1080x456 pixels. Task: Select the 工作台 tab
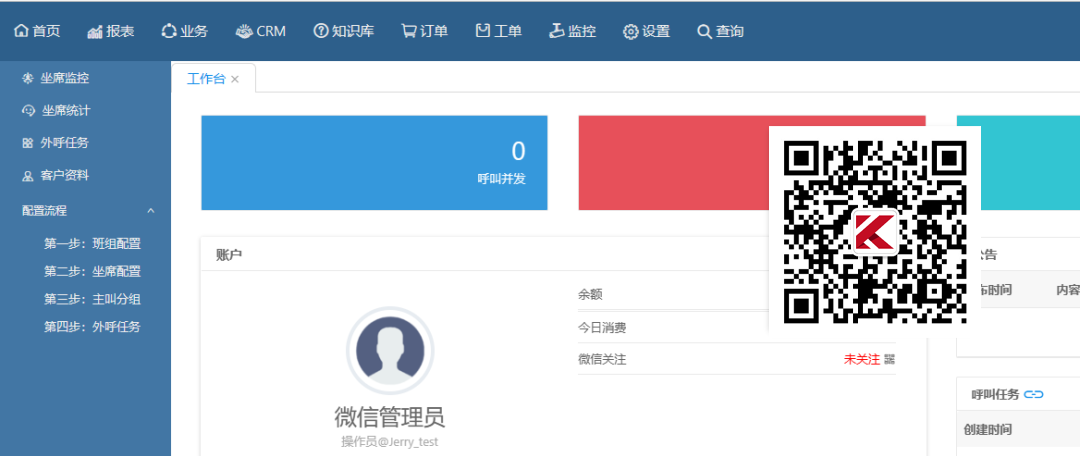(206, 79)
